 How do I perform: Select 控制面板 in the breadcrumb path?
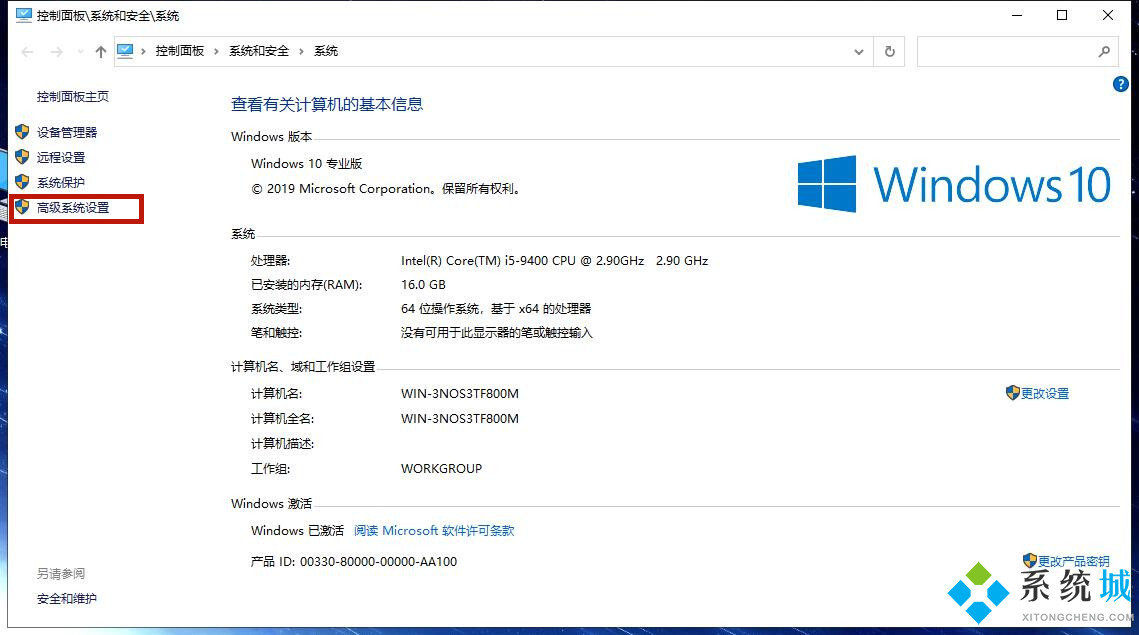coord(180,51)
